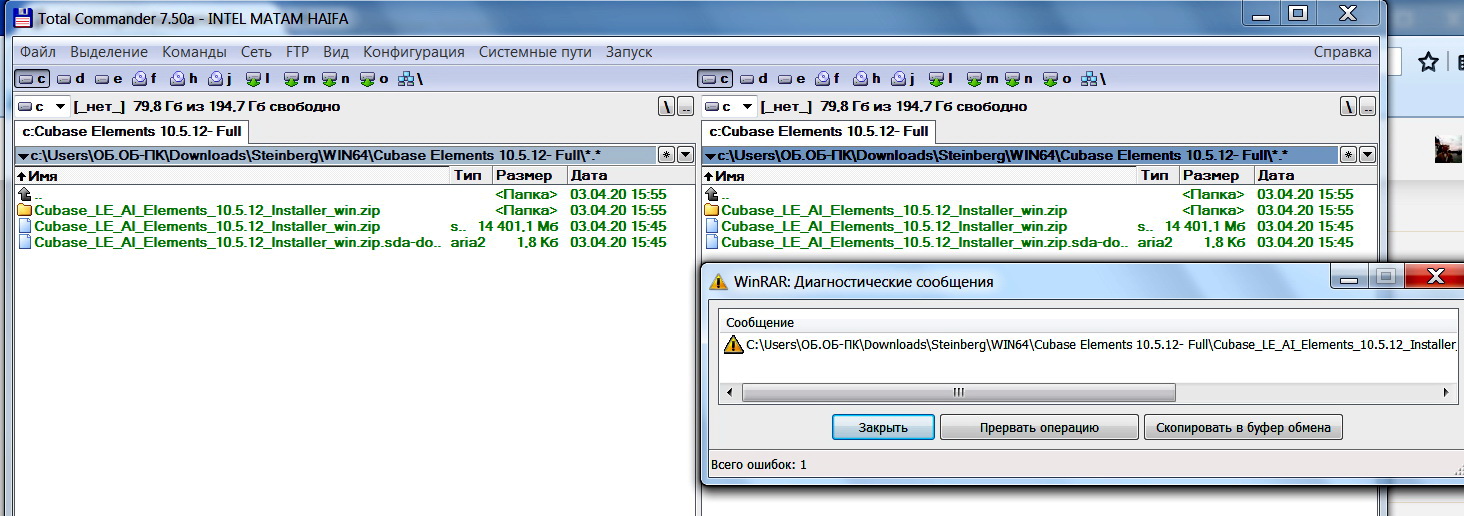Open network drive l in left drive bar

258,78
